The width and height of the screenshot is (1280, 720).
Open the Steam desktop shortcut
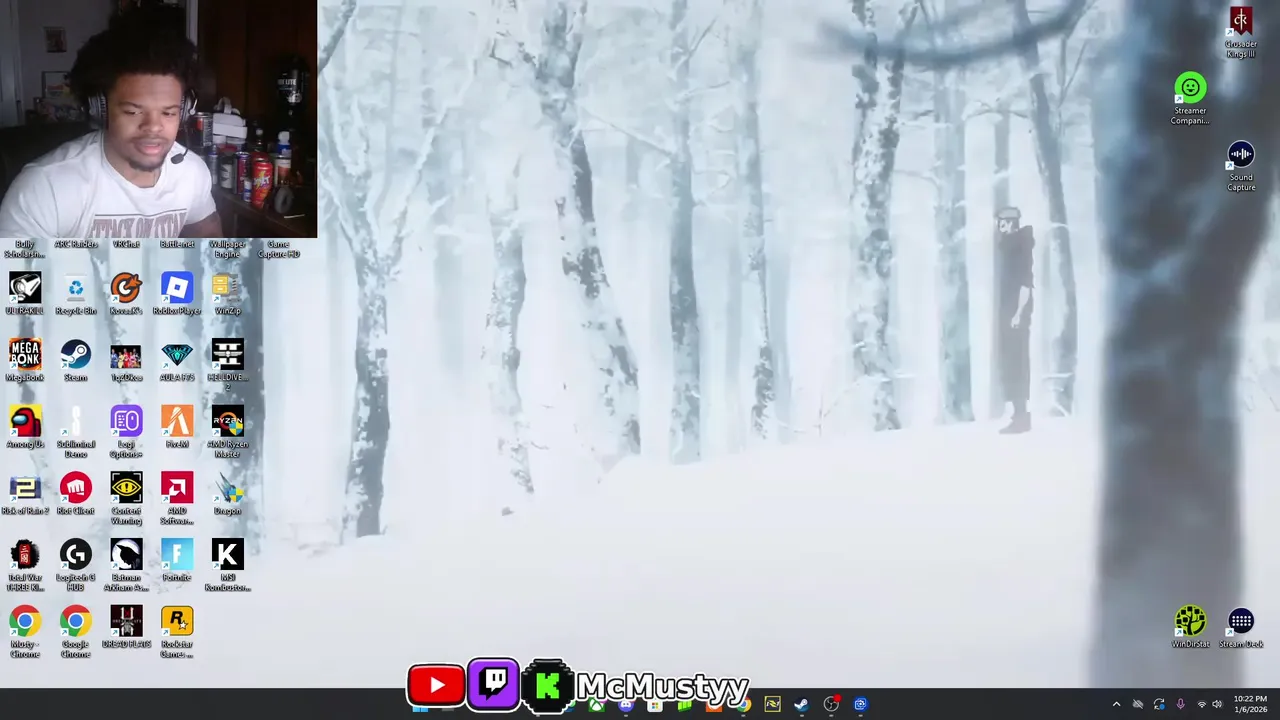tap(76, 360)
